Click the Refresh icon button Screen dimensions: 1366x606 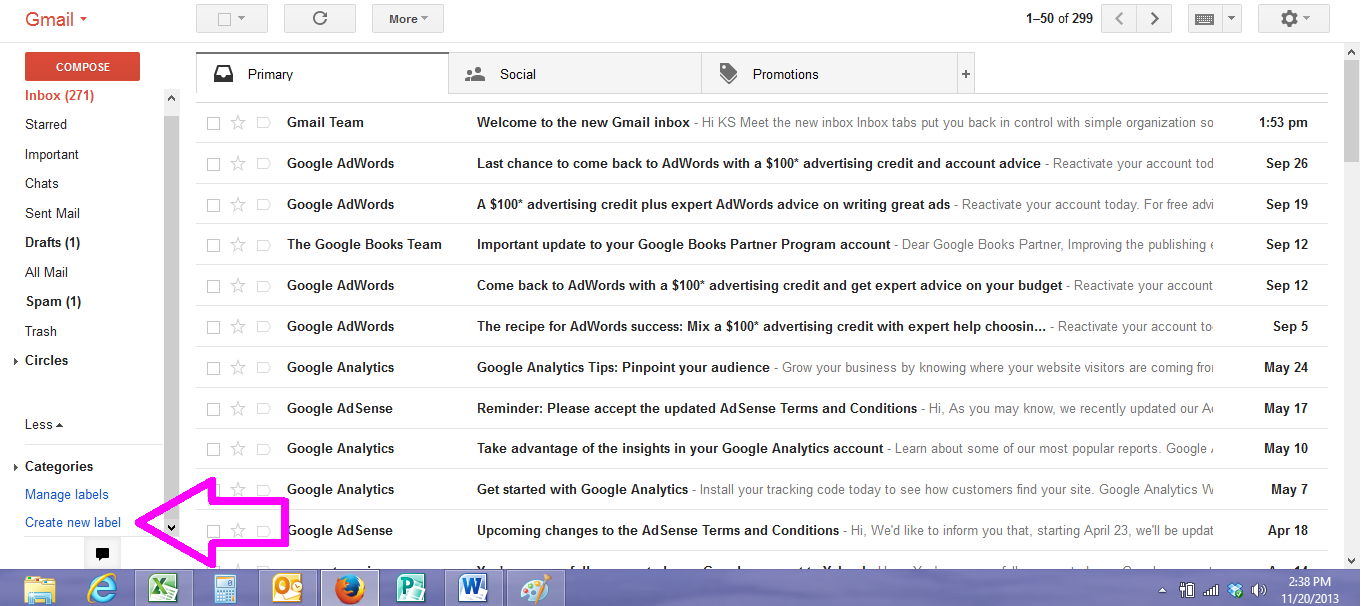click(x=320, y=18)
